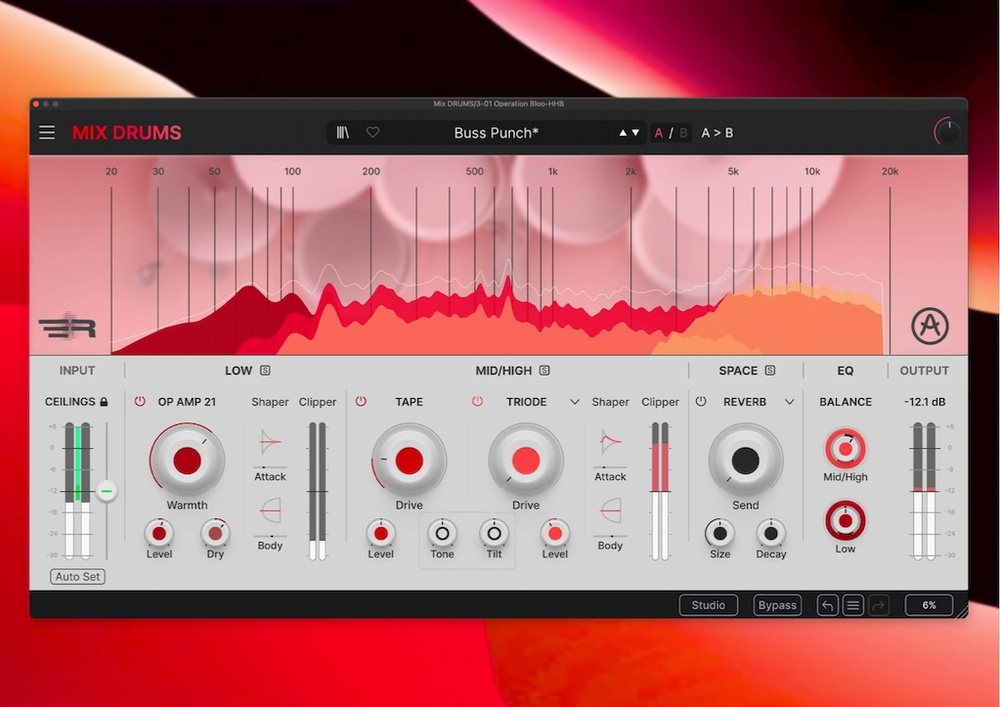Click the output level meter
Viewport: 1000px width, 707px height.
(924, 491)
